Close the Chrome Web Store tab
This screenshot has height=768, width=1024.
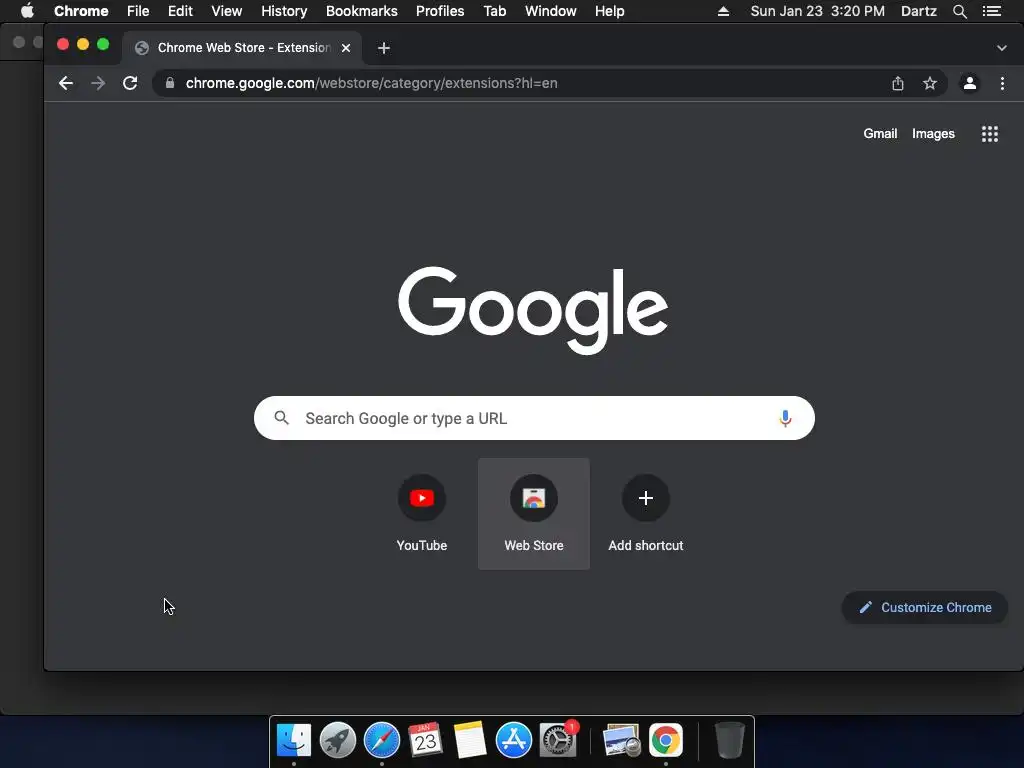point(346,48)
